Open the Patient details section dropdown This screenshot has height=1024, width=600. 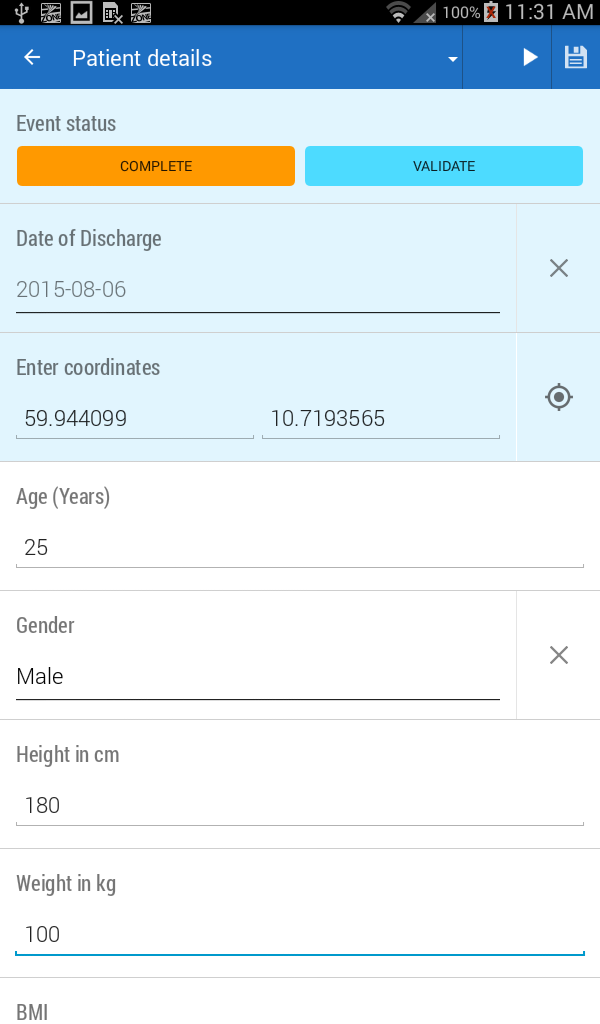pyautogui.click(x=453, y=59)
